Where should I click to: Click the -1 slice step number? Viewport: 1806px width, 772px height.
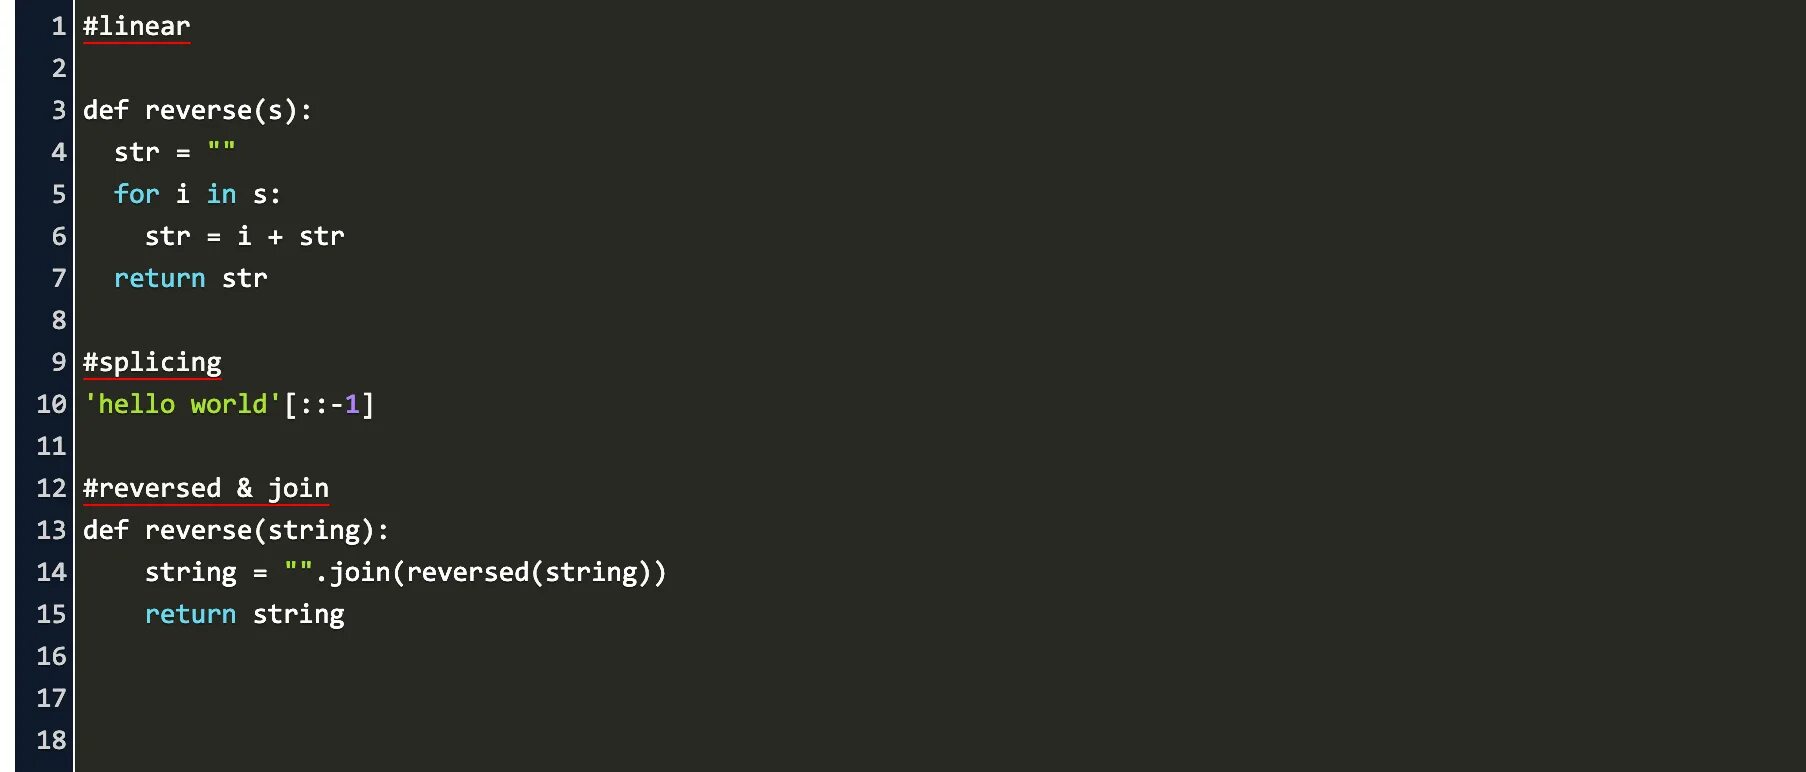(344, 404)
